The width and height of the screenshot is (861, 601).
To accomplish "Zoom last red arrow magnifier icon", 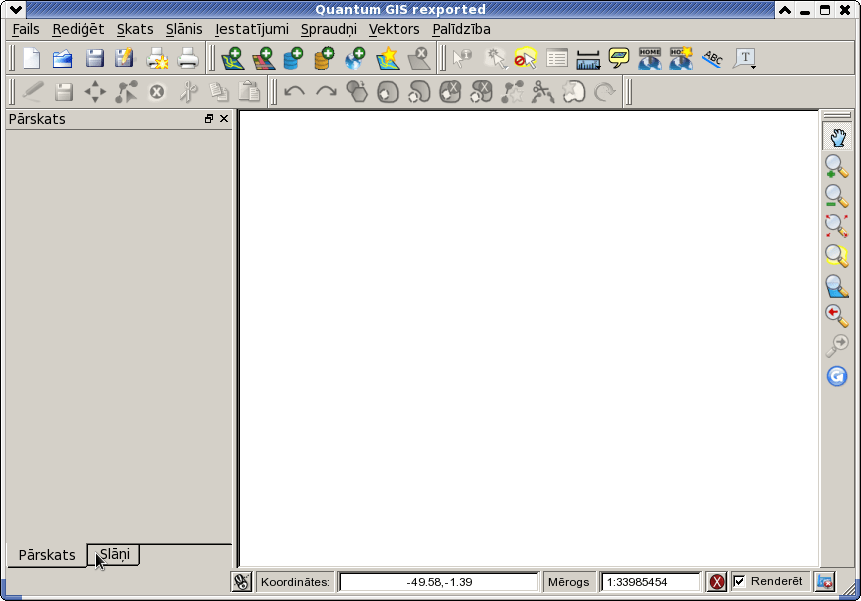I will tap(837, 316).
